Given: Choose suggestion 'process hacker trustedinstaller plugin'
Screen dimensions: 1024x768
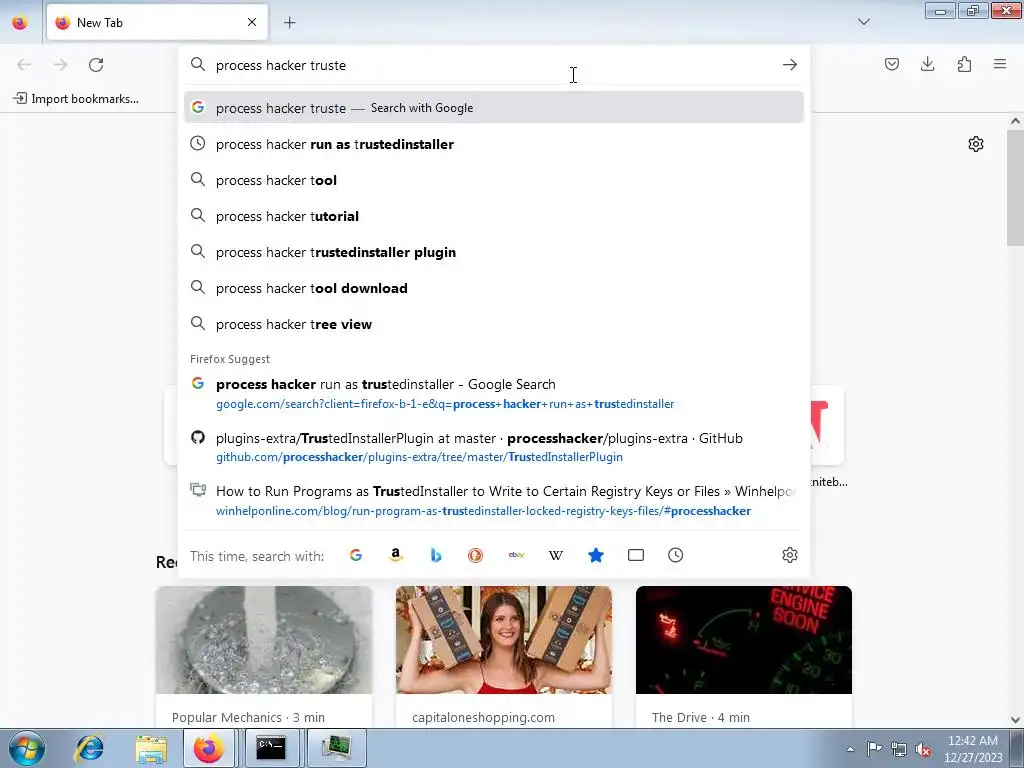Looking at the screenshot, I should (494, 252).
